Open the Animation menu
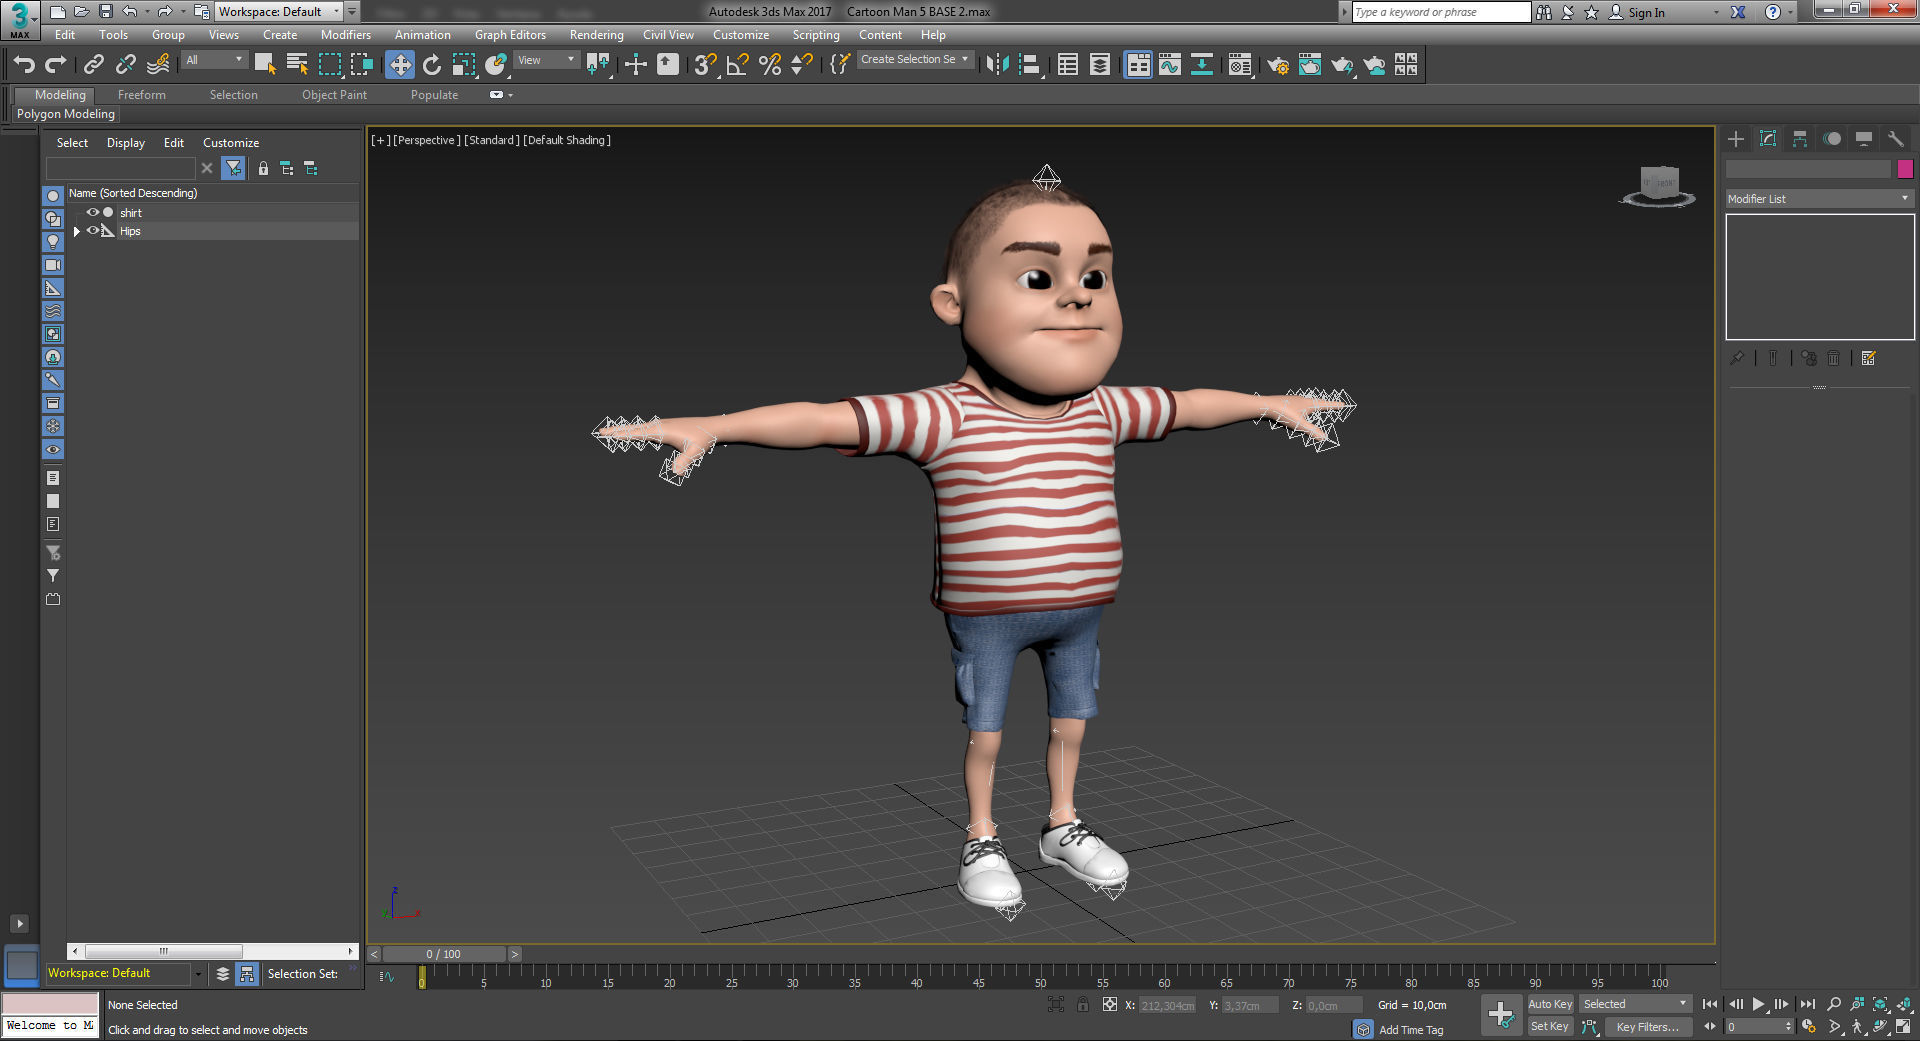Image resolution: width=1920 pixels, height=1041 pixels. coord(422,35)
